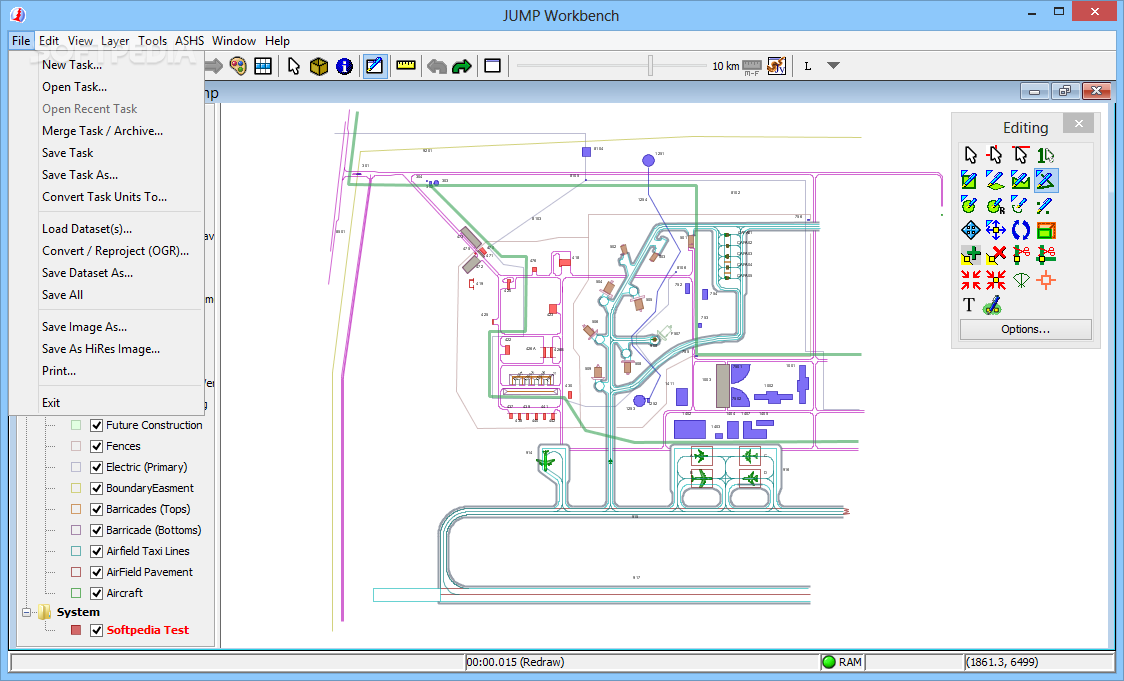Select the blue diamond move vertex tool
Screen dimensions: 1124x681
click(x=970, y=230)
